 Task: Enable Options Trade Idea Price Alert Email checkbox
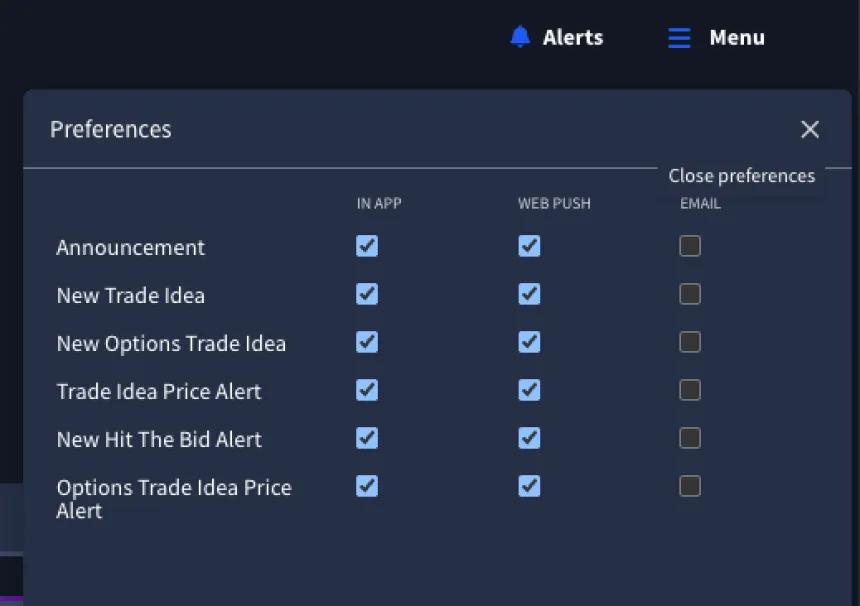click(690, 486)
